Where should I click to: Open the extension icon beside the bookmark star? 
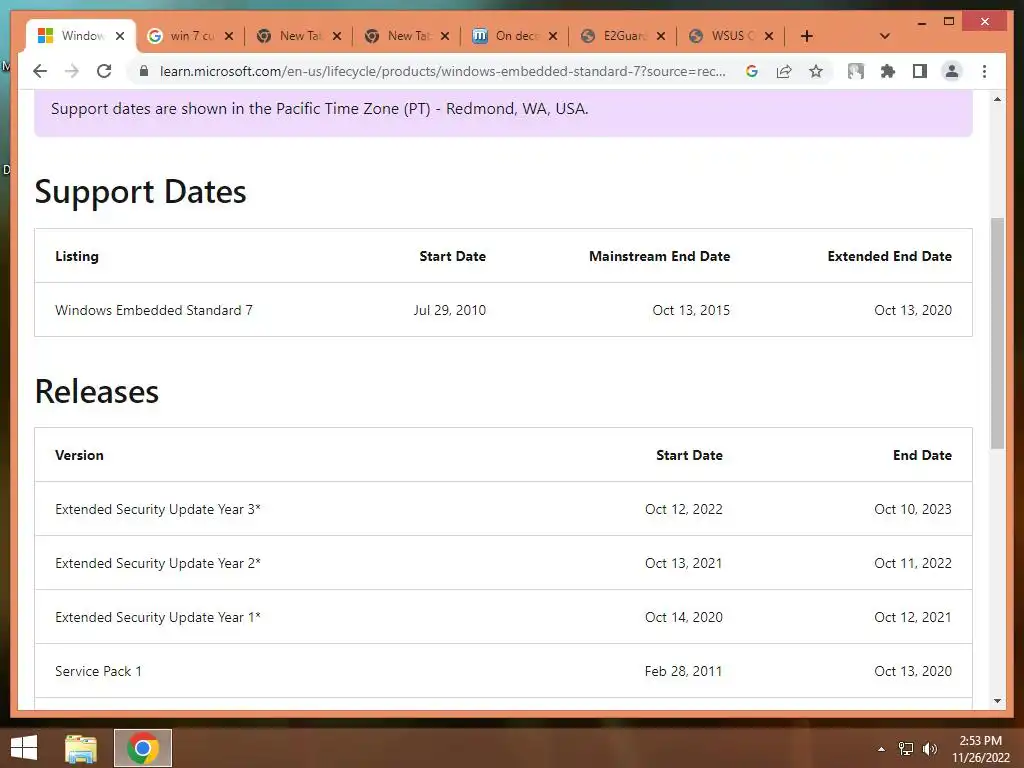click(856, 71)
